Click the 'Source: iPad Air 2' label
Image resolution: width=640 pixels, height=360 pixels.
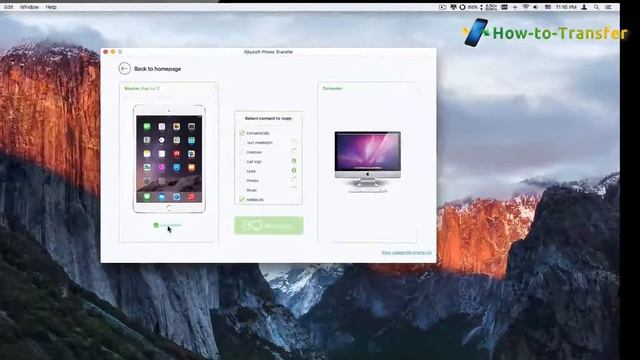142,89
